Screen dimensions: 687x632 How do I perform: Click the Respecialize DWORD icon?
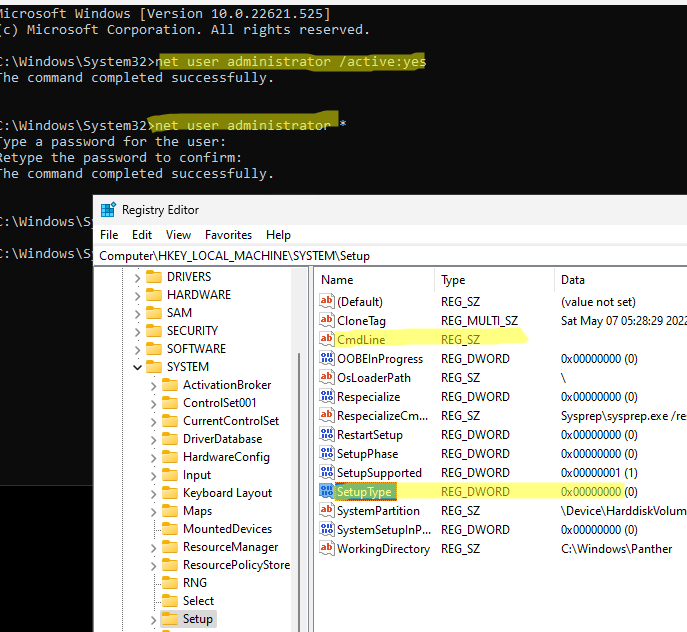pos(326,396)
